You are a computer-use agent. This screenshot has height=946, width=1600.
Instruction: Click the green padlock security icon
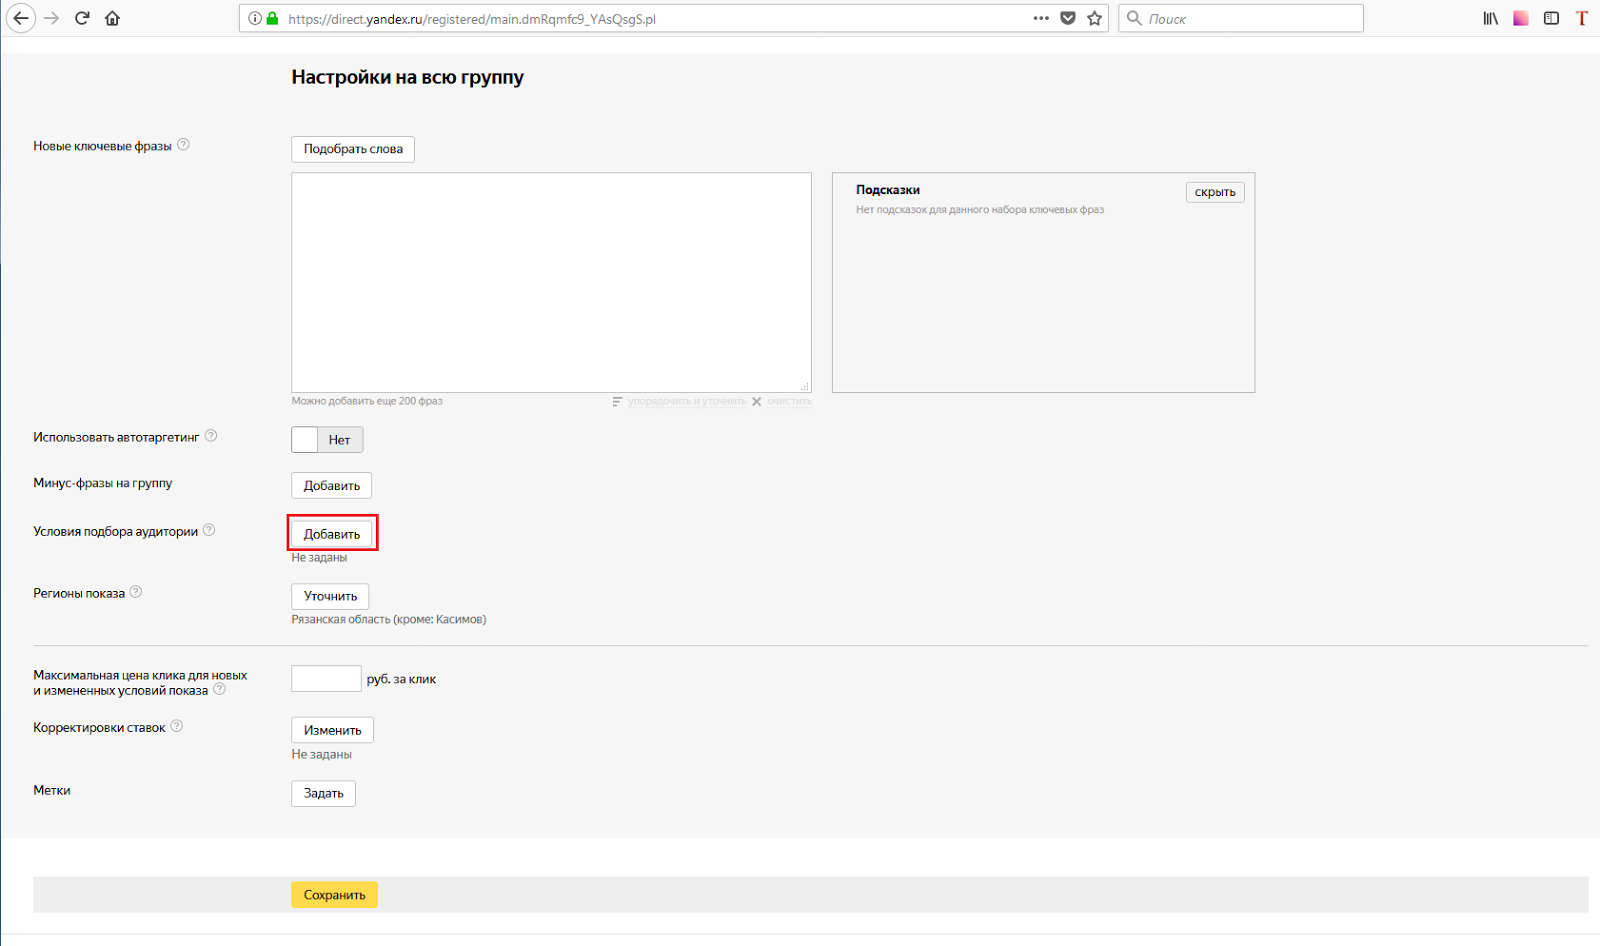pyautogui.click(x=272, y=18)
